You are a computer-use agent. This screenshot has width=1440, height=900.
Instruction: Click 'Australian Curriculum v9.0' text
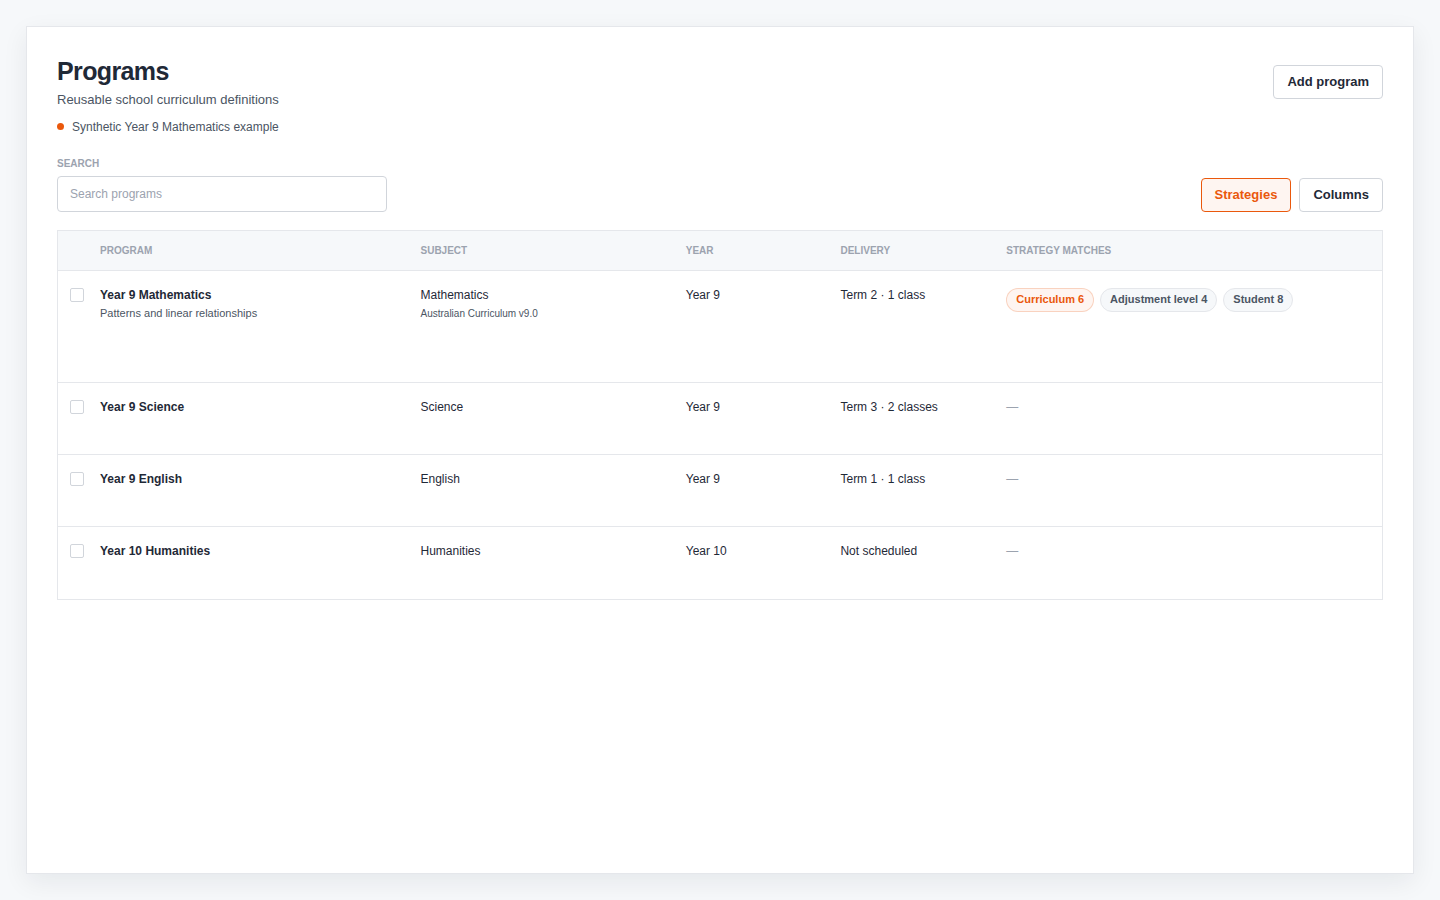point(479,314)
